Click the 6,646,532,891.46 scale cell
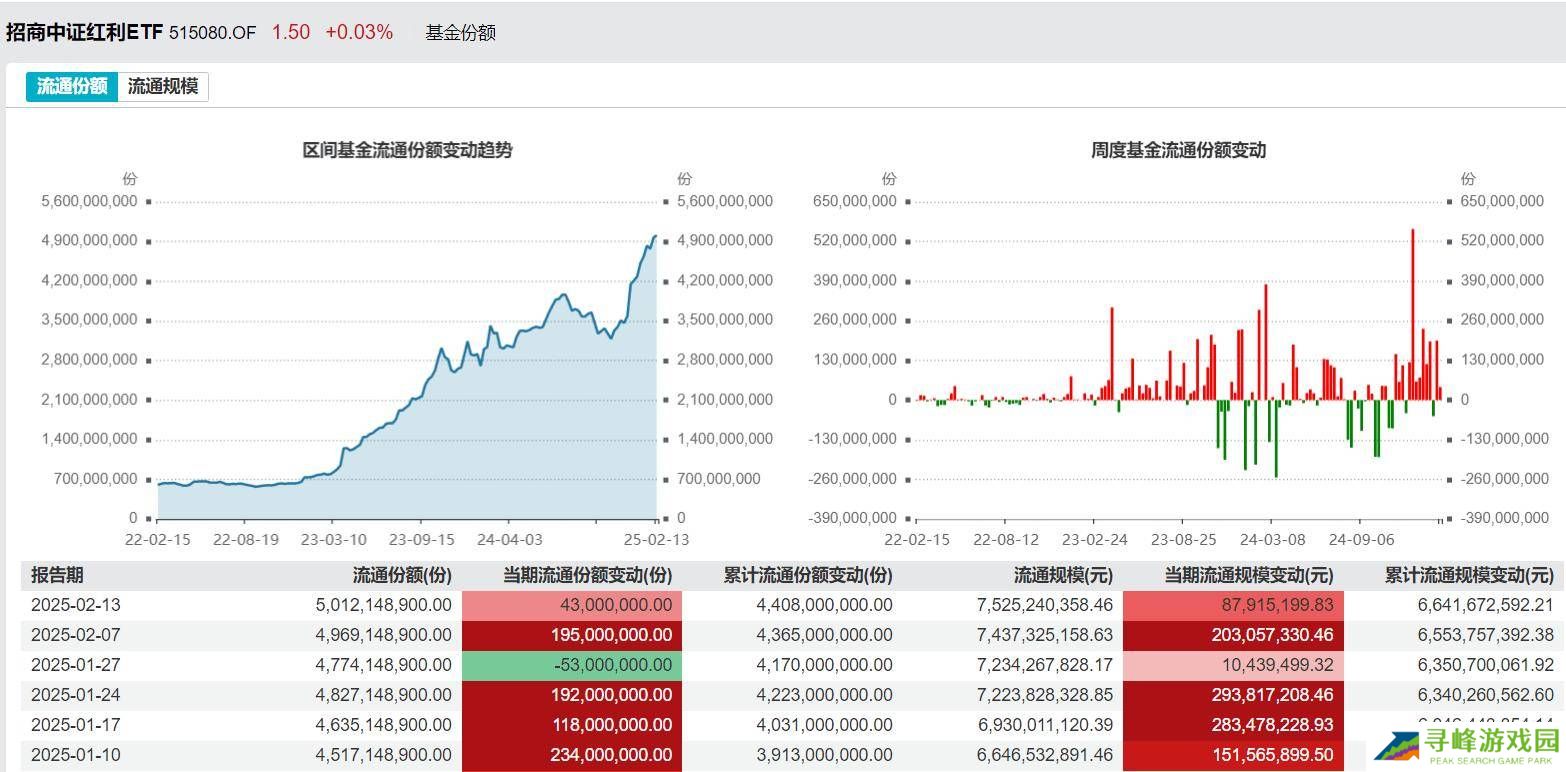The height and width of the screenshot is (772, 1566). [x=1045, y=755]
